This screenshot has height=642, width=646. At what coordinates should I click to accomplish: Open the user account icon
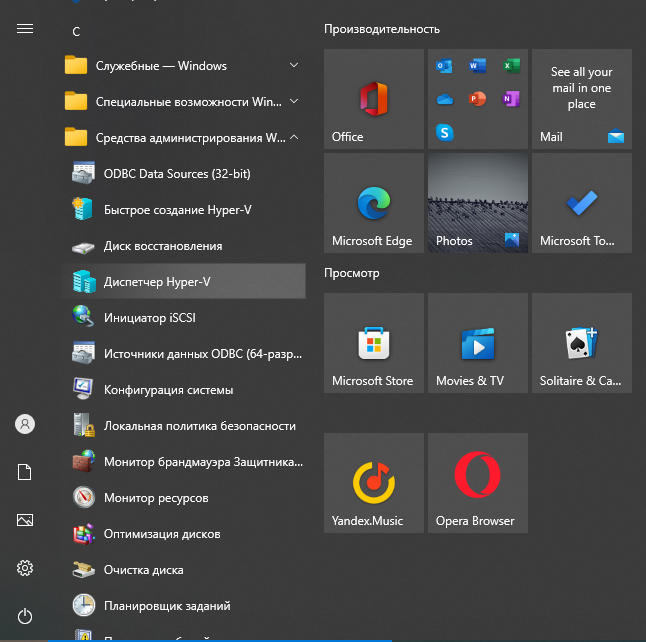(25, 424)
